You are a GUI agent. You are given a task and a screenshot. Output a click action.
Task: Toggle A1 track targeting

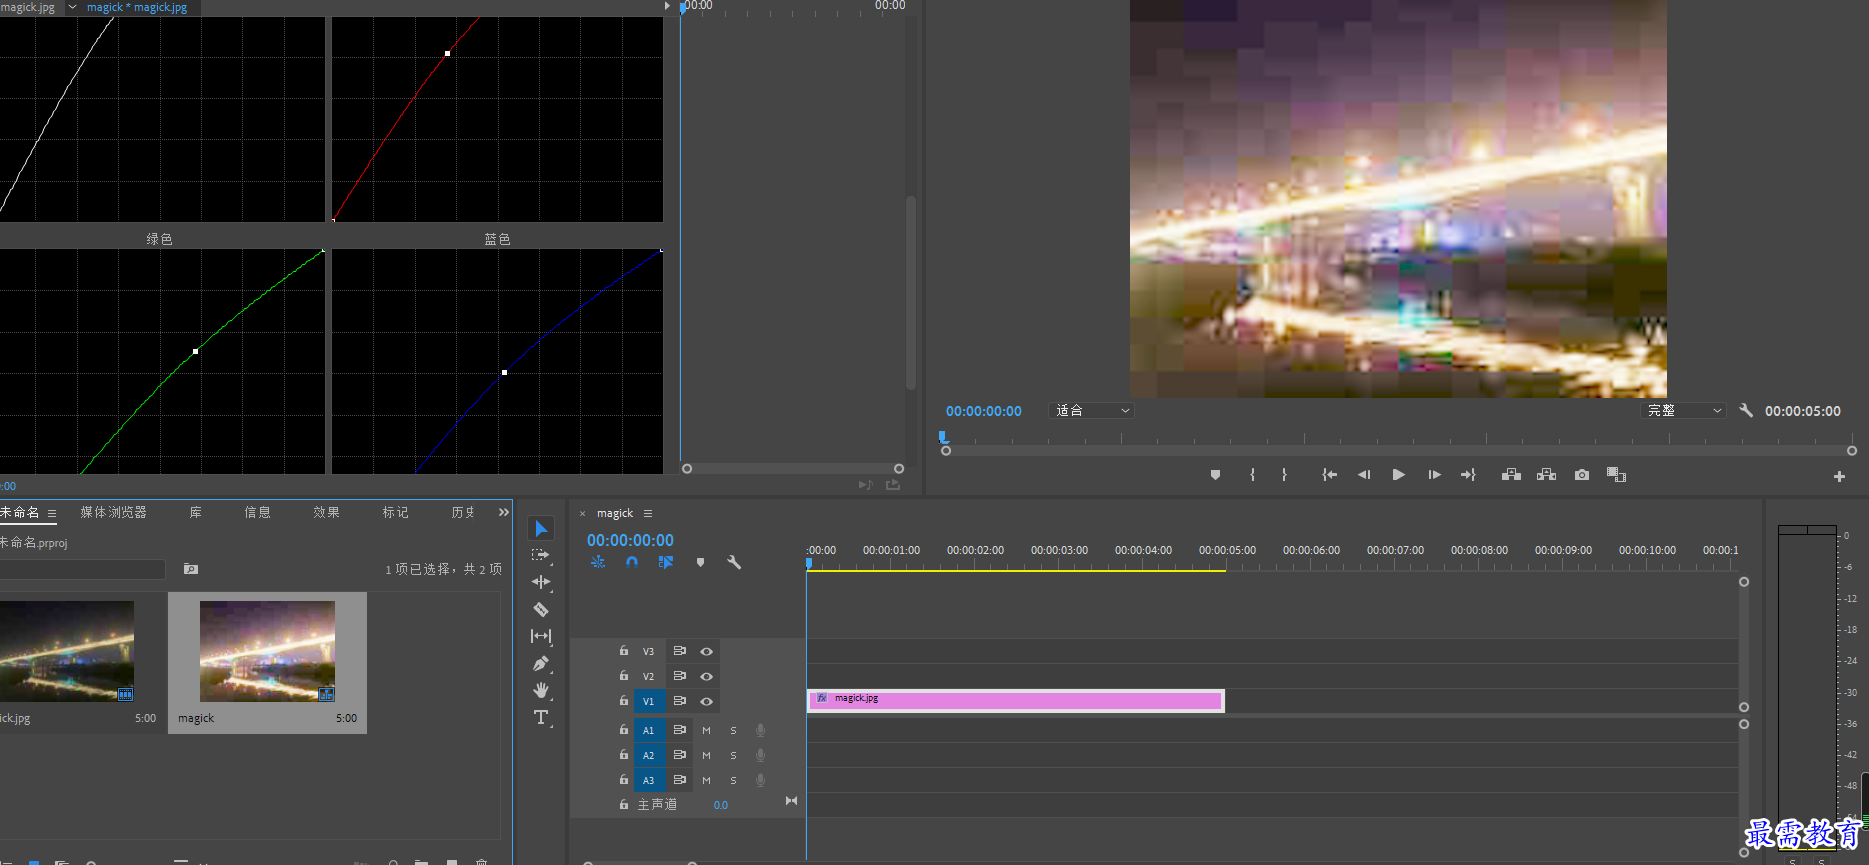[648, 730]
